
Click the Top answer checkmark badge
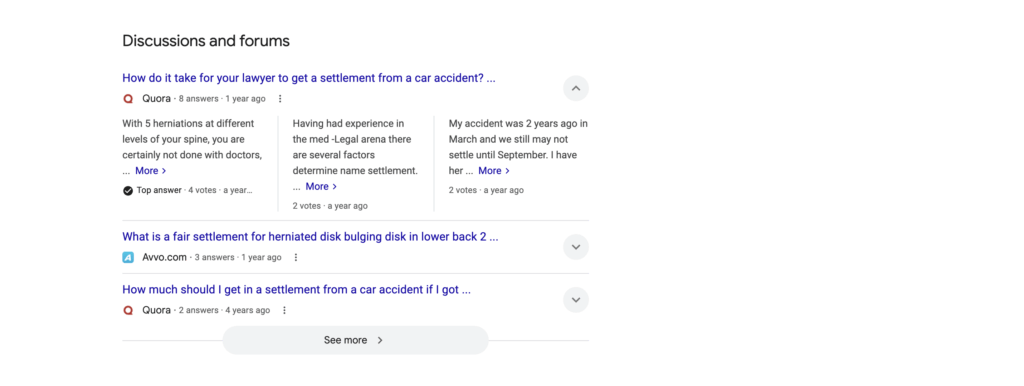[127, 191]
